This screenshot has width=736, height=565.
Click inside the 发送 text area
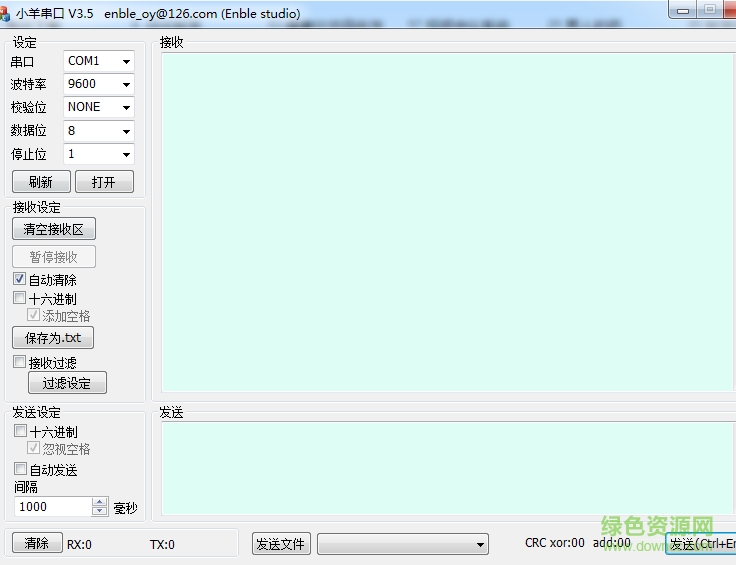pyautogui.click(x=447, y=468)
